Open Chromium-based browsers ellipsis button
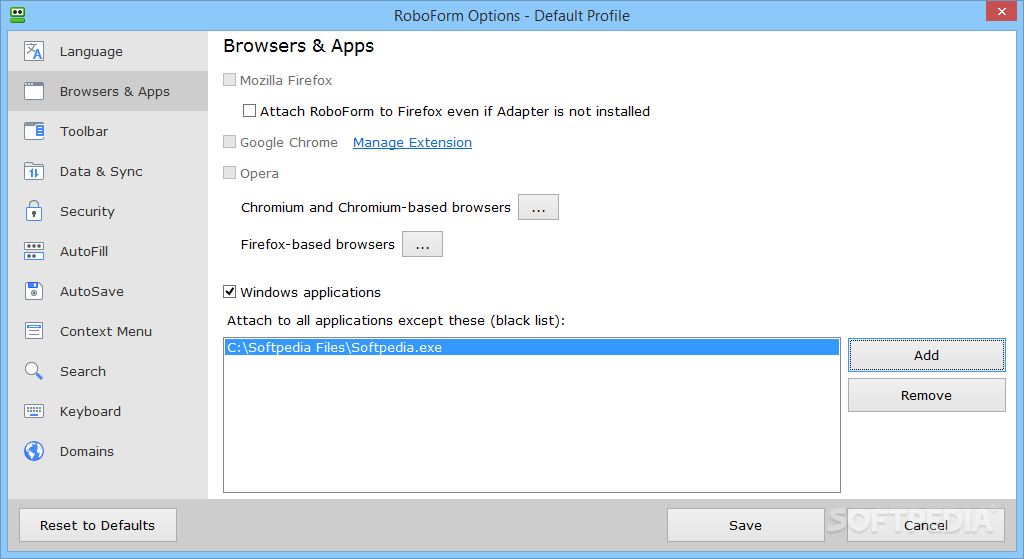Screen dimensions: 1024x559 coord(538,207)
